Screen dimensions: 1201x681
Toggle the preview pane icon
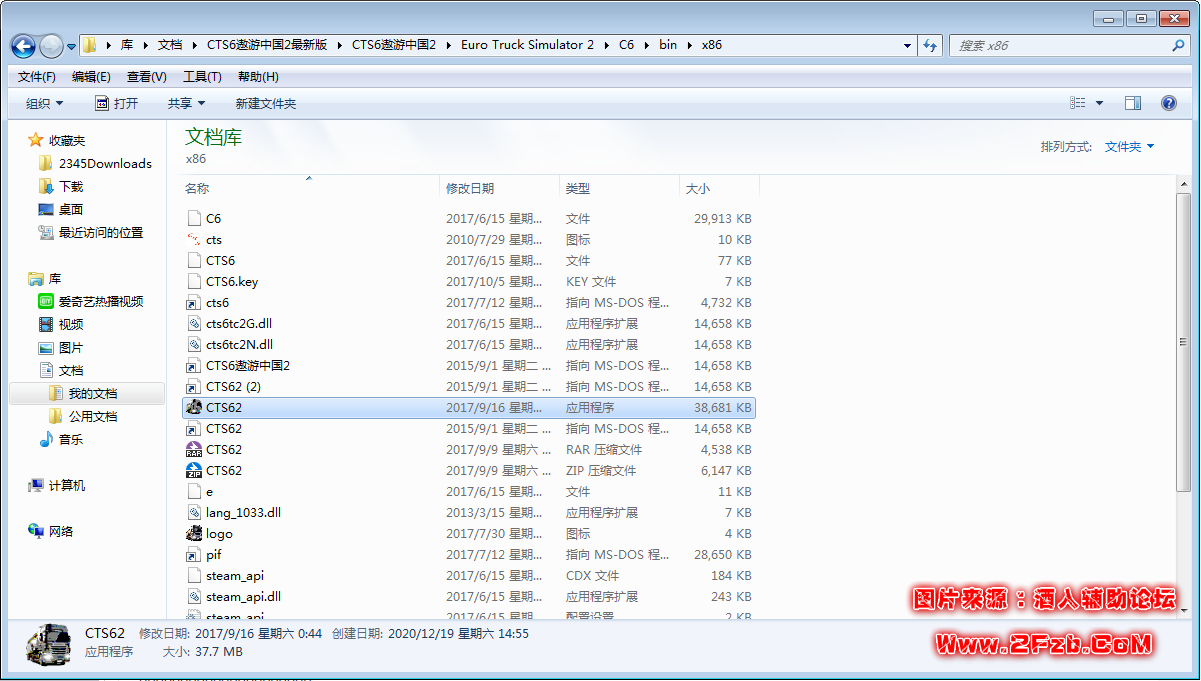point(1133,103)
